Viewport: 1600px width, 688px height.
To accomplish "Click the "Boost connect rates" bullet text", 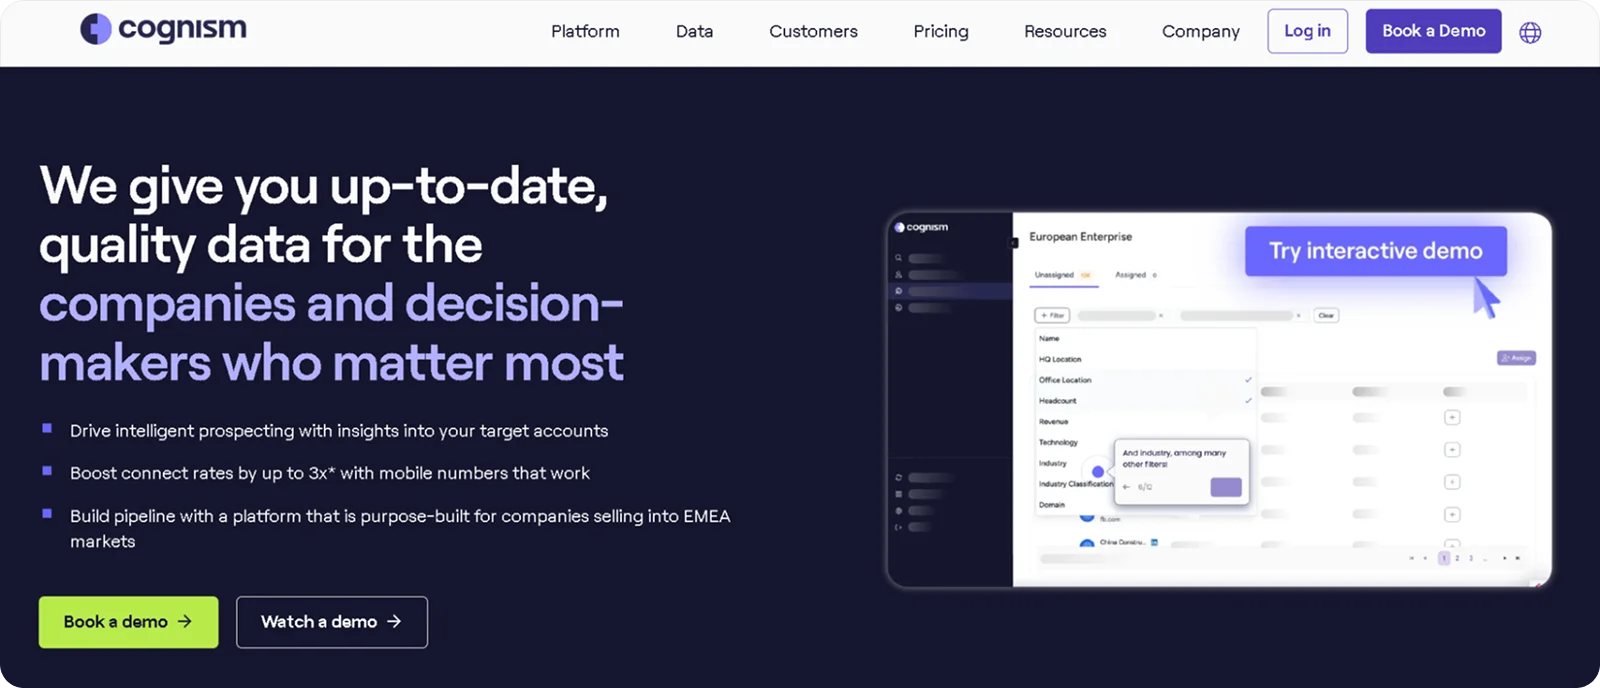I will [330, 473].
